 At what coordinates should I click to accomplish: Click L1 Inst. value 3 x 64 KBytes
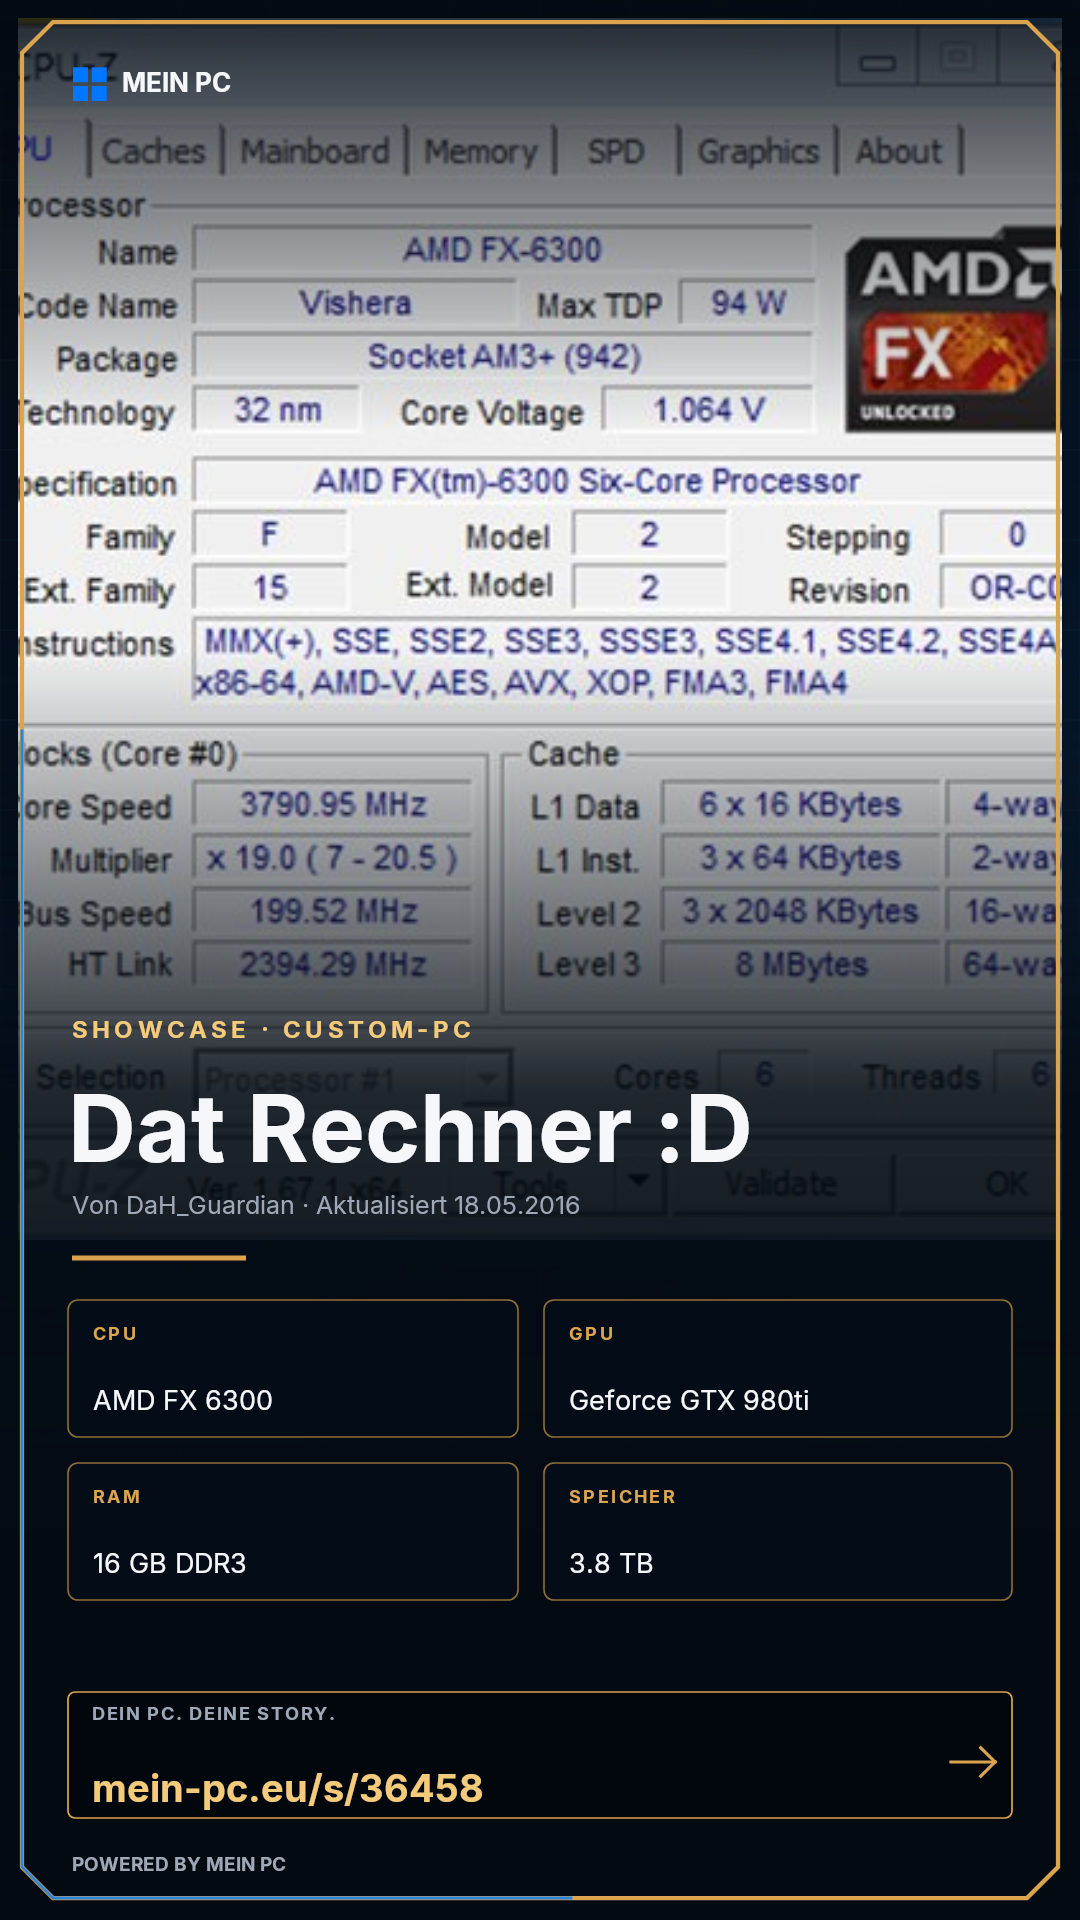(x=800, y=858)
